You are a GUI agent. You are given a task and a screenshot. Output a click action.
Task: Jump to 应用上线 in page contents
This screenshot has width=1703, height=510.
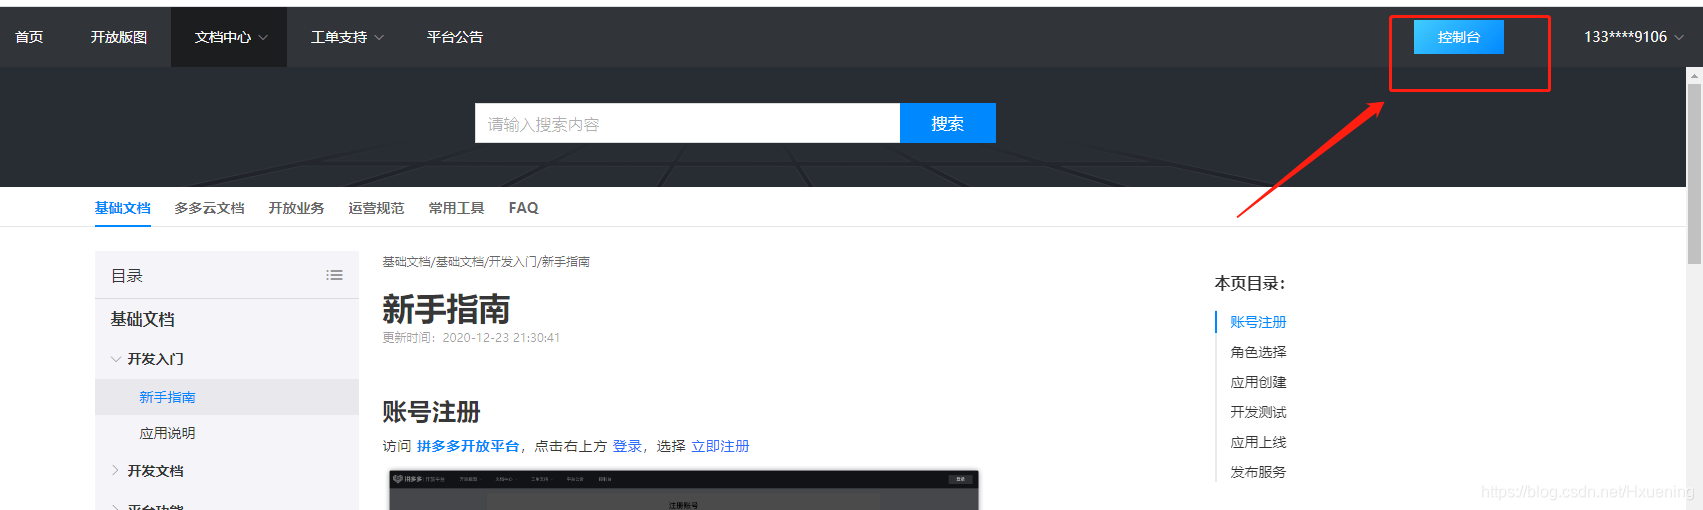click(1258, 442)
